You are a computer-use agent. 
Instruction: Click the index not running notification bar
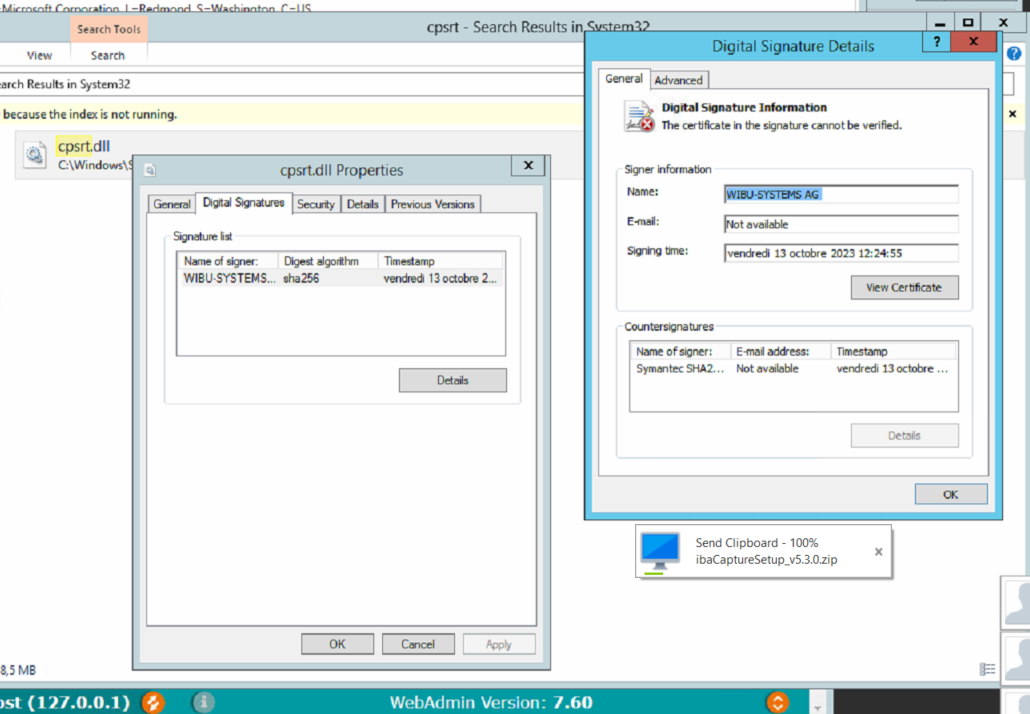[292, 114]
